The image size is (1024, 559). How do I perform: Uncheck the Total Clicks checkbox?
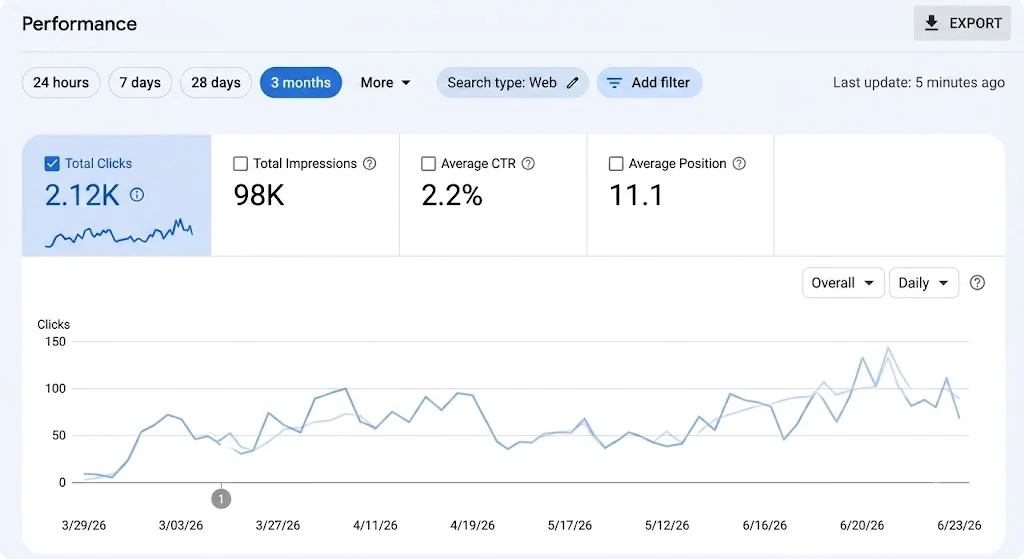(52, 163)
